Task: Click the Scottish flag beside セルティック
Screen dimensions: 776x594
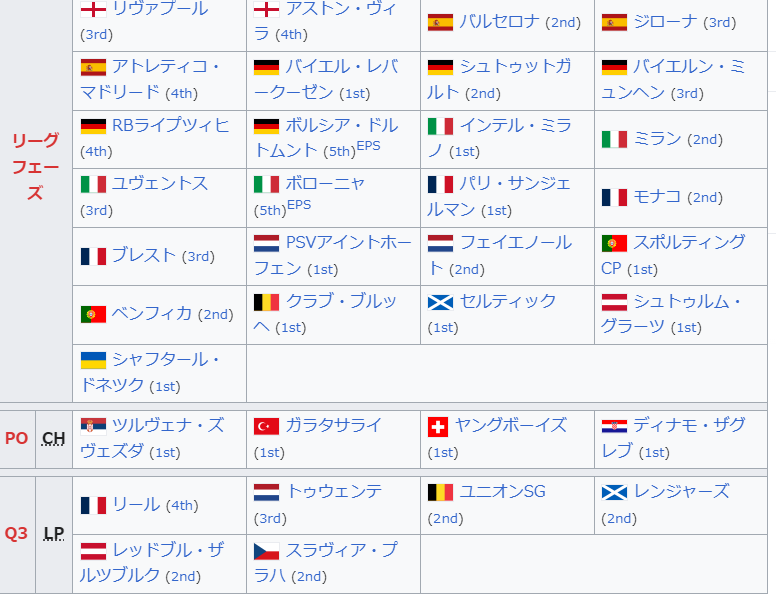Action: [x=440, y=302]
